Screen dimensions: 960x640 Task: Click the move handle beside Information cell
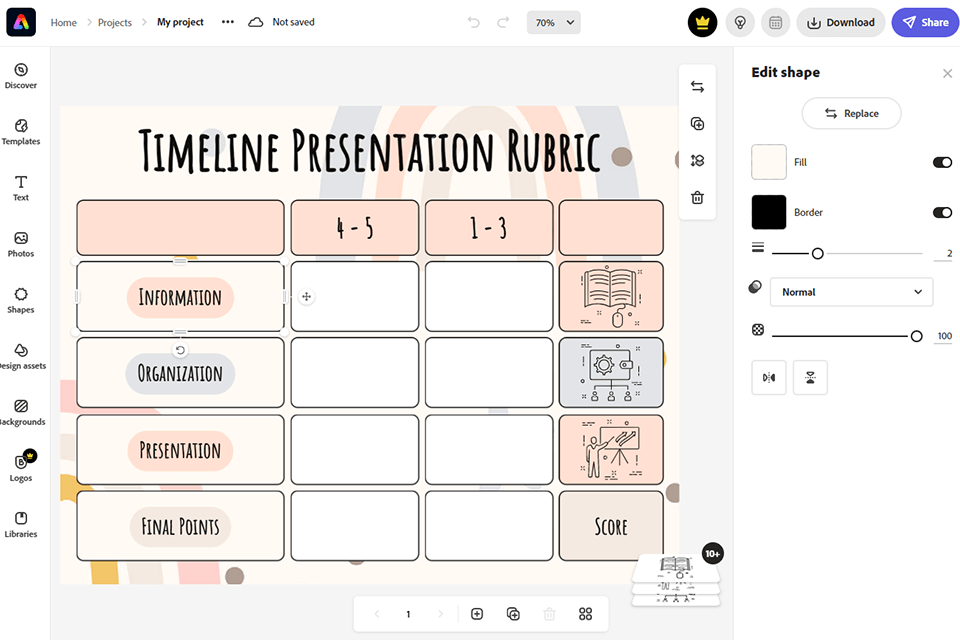pos(306,297)
